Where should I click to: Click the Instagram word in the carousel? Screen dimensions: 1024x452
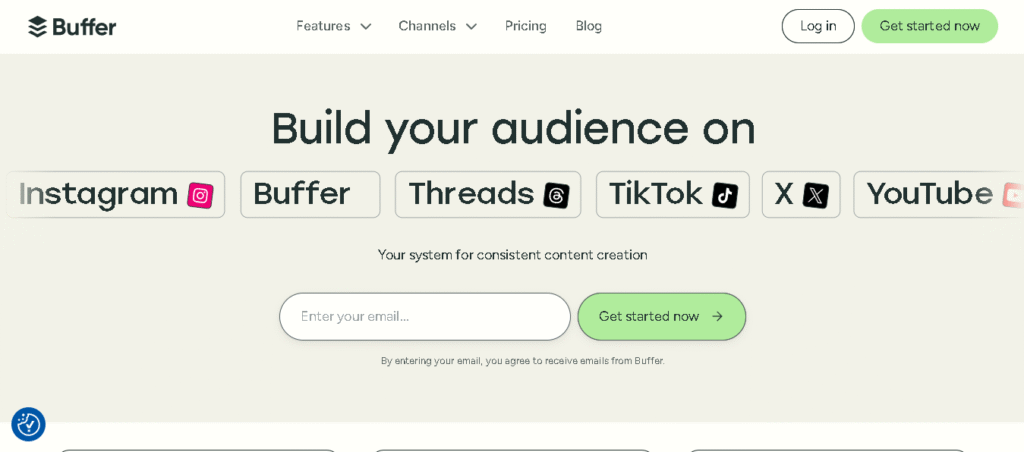[98, 194]
